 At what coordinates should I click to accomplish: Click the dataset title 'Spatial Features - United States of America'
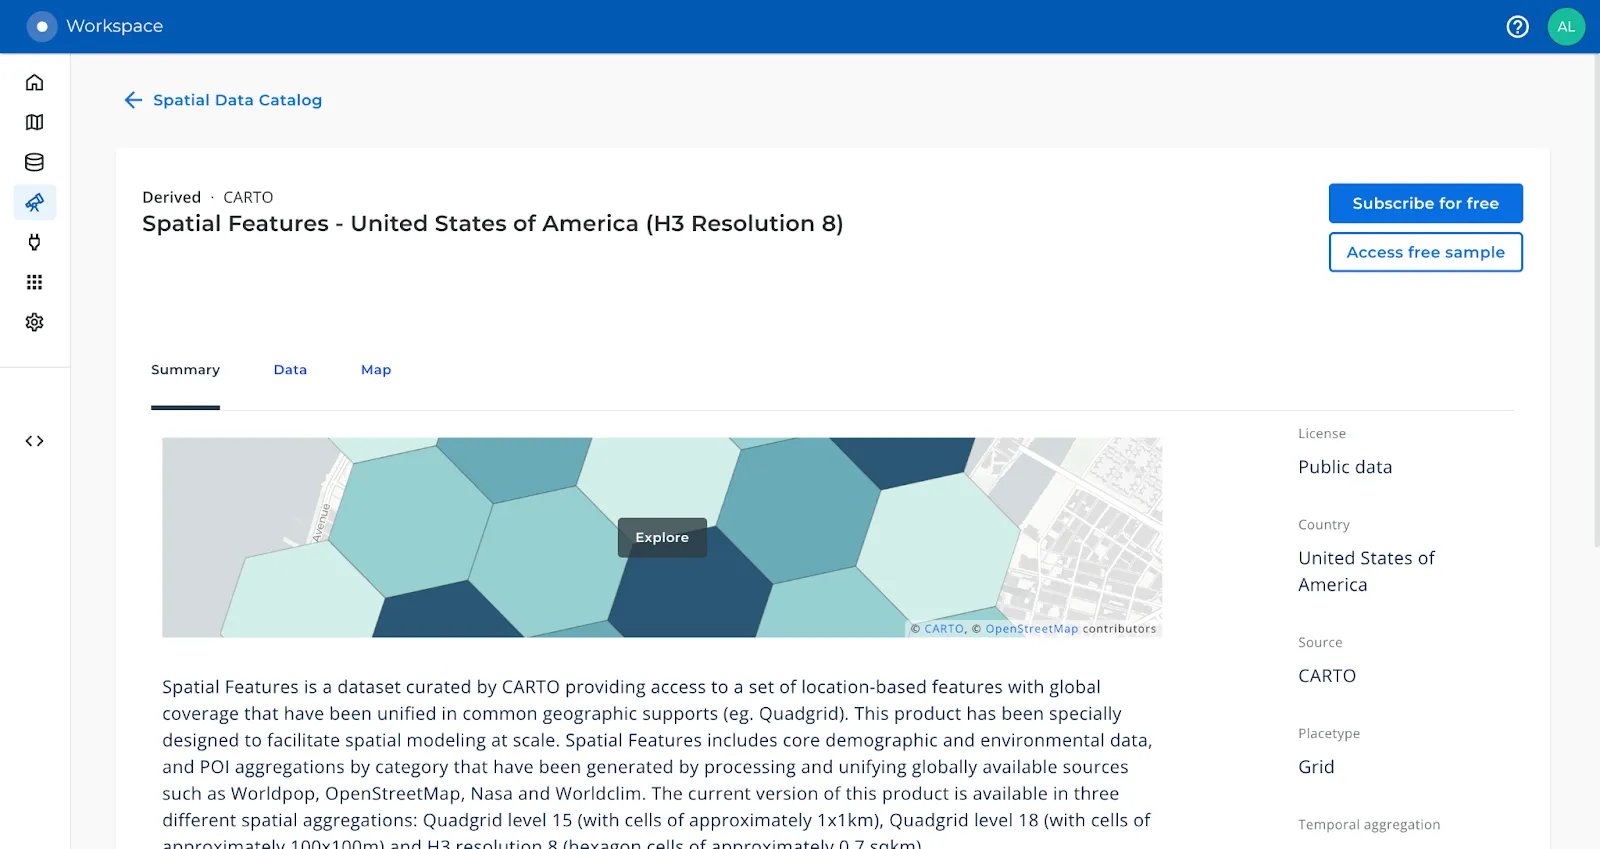(492, 223)
